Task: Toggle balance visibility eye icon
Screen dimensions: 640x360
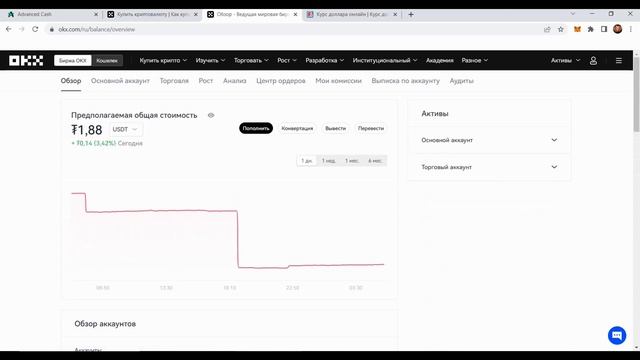Action: (211, 115)
